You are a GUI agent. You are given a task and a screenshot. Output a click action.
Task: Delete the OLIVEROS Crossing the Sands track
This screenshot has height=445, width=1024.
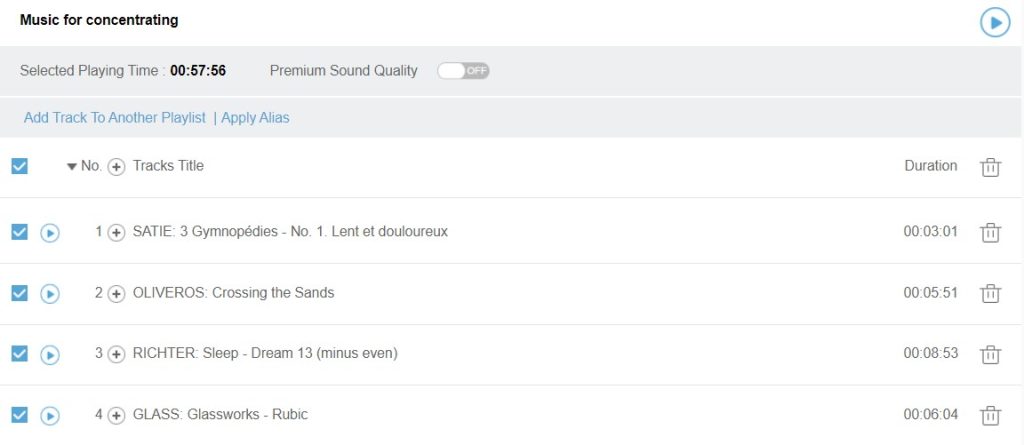pyautogui.click(x=990, y=293)
